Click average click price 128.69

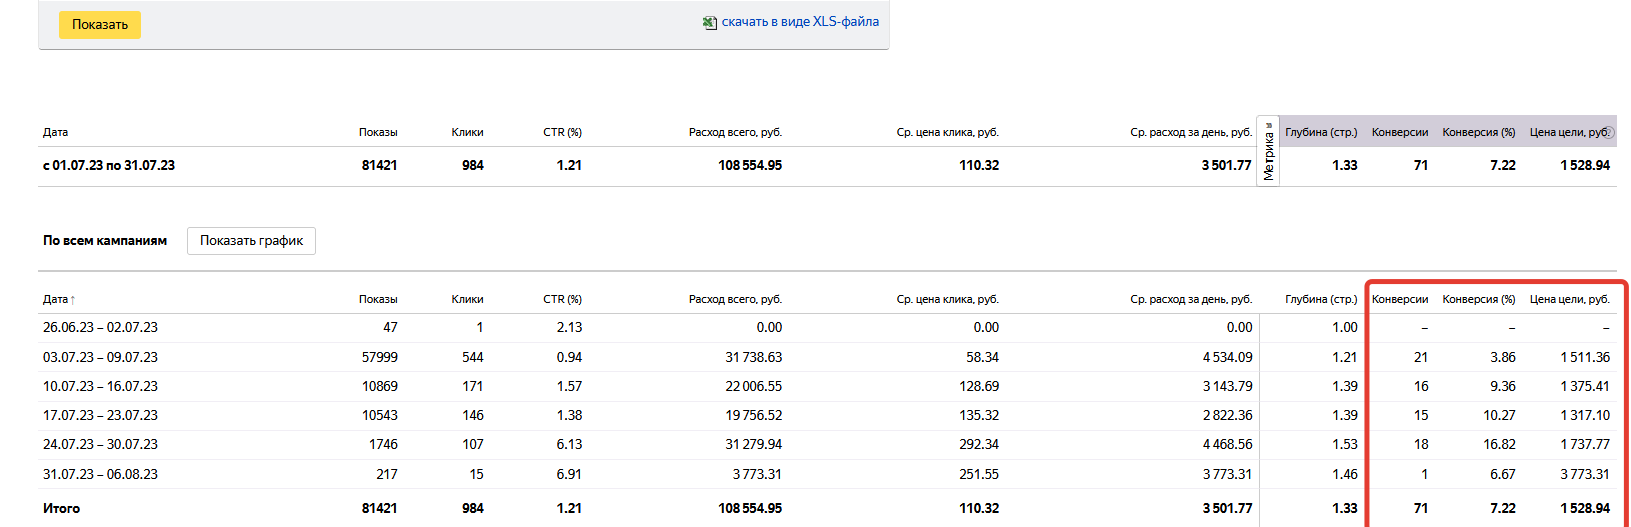pyautogui.click(x=979, y=386)
